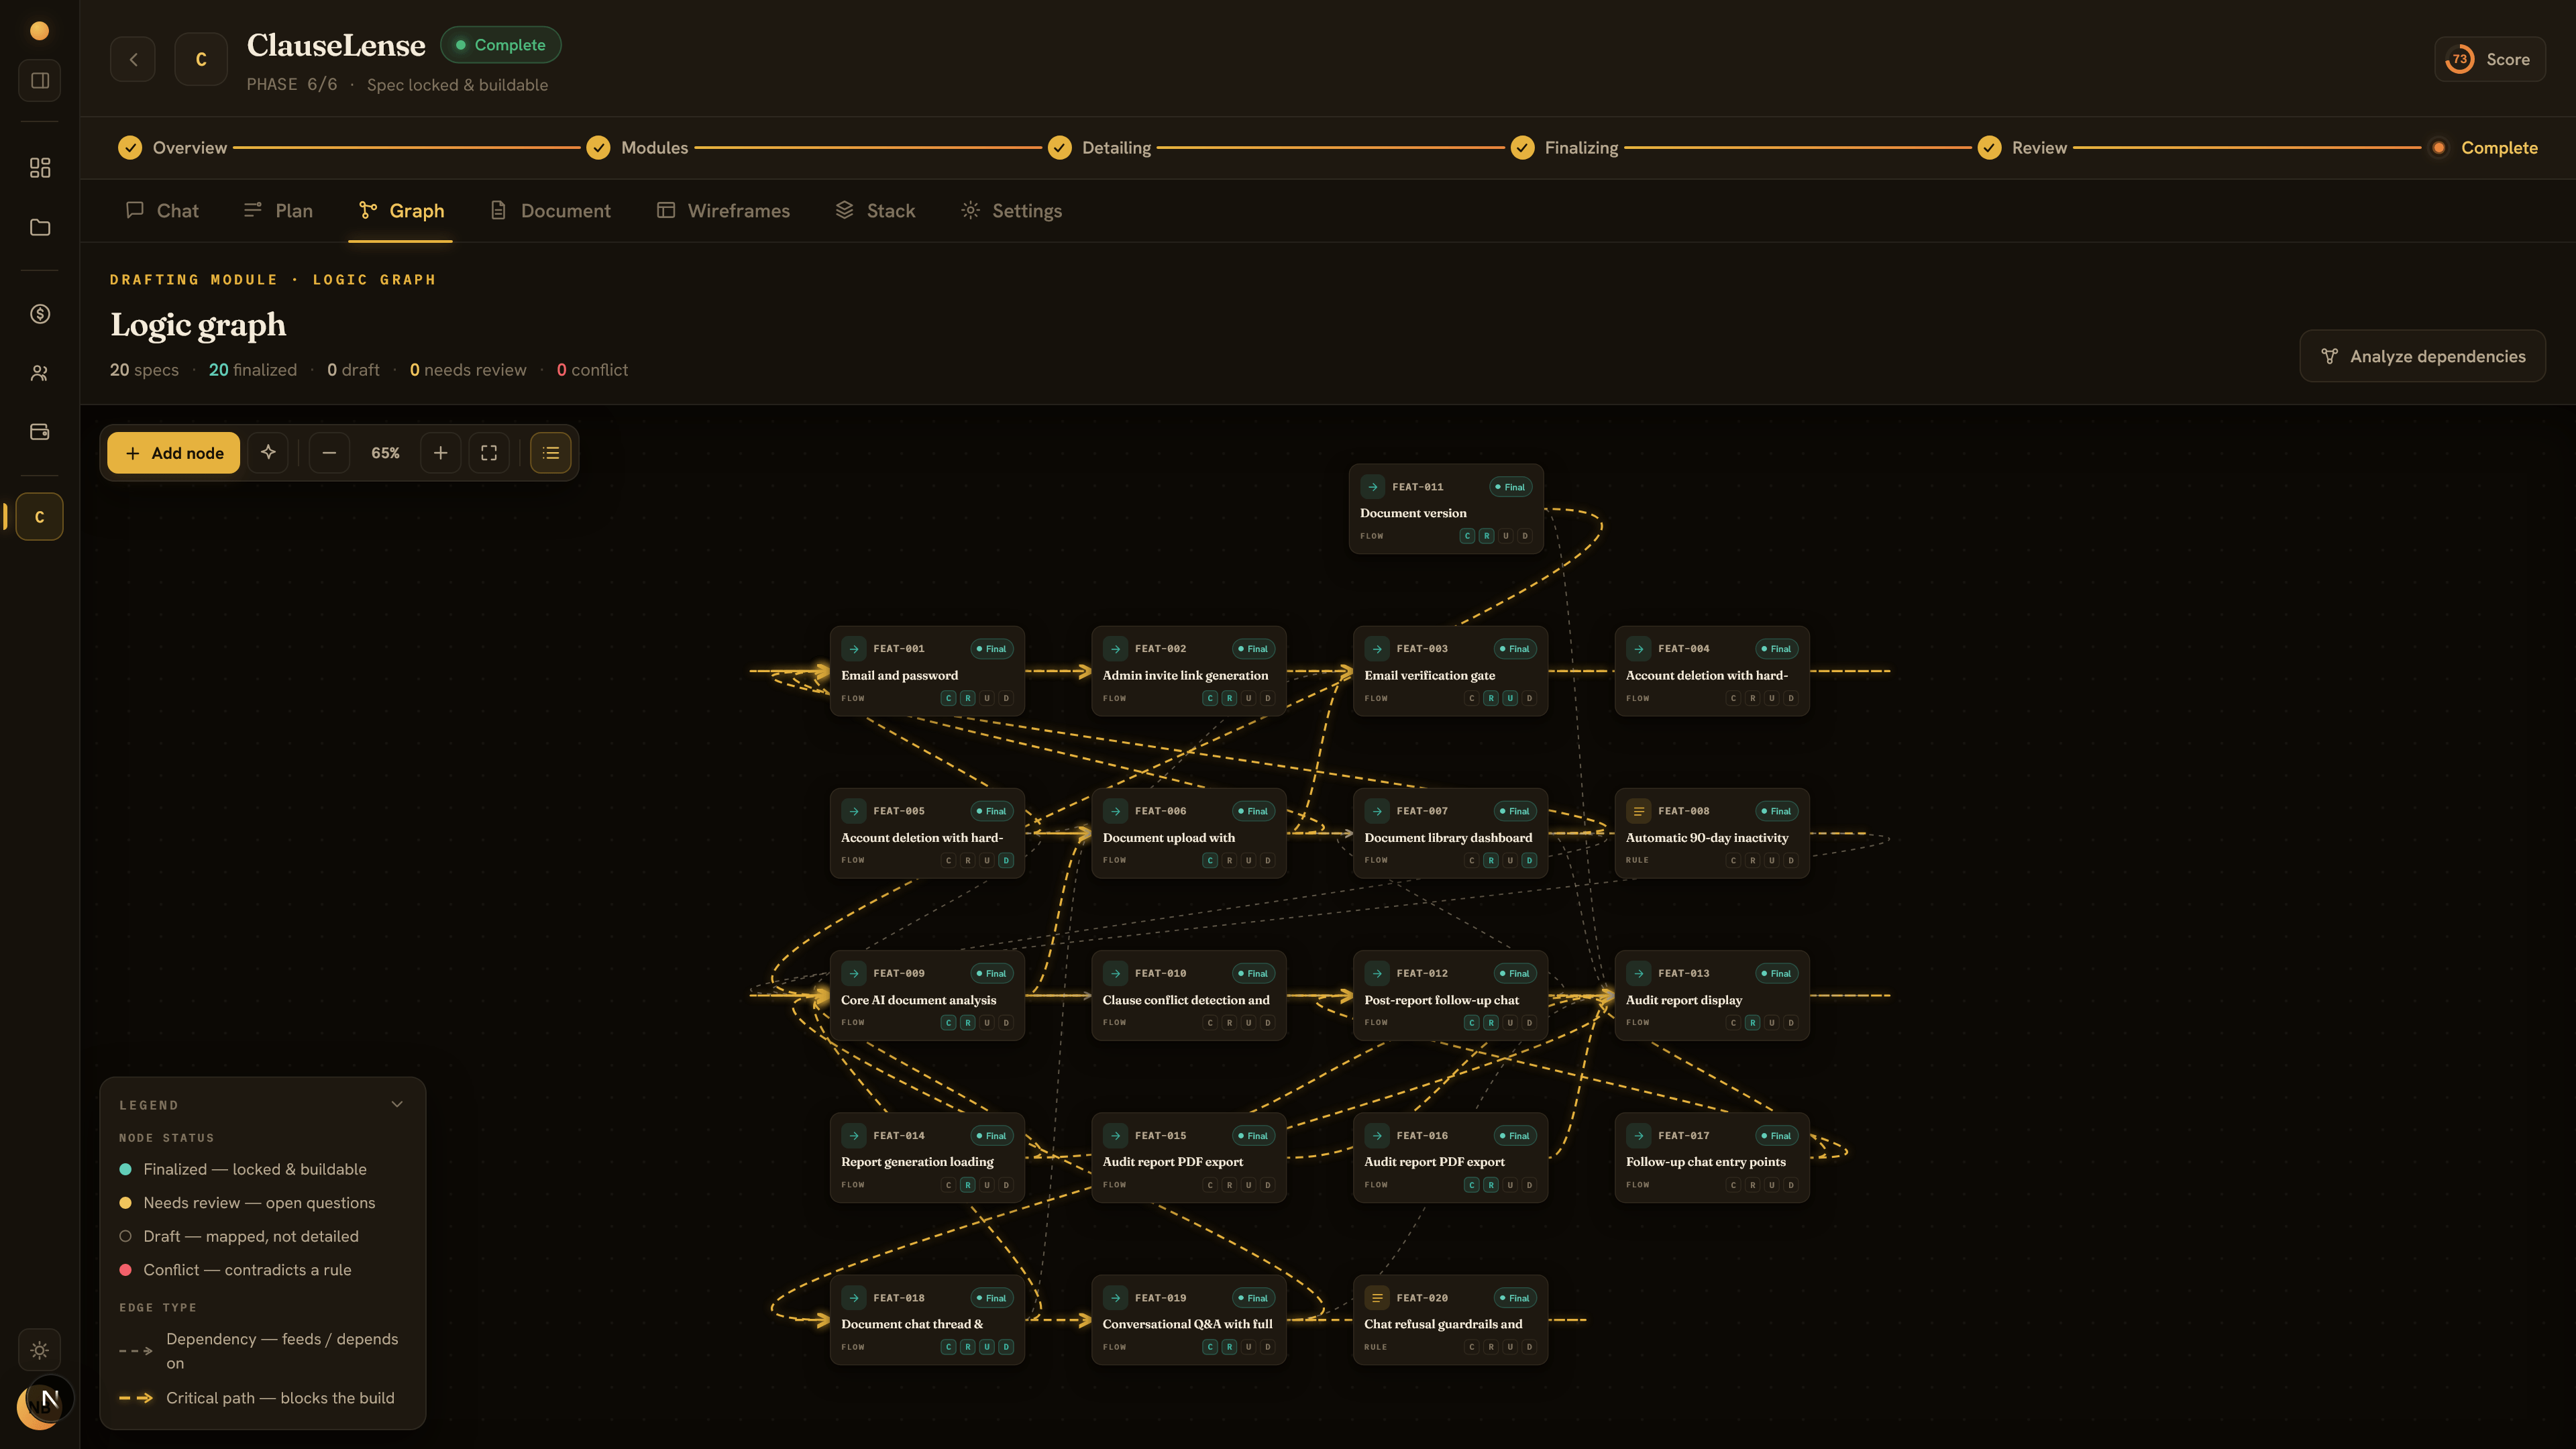Open the Settings tab
2576x1449 pixels.
tap(1012, 210)
